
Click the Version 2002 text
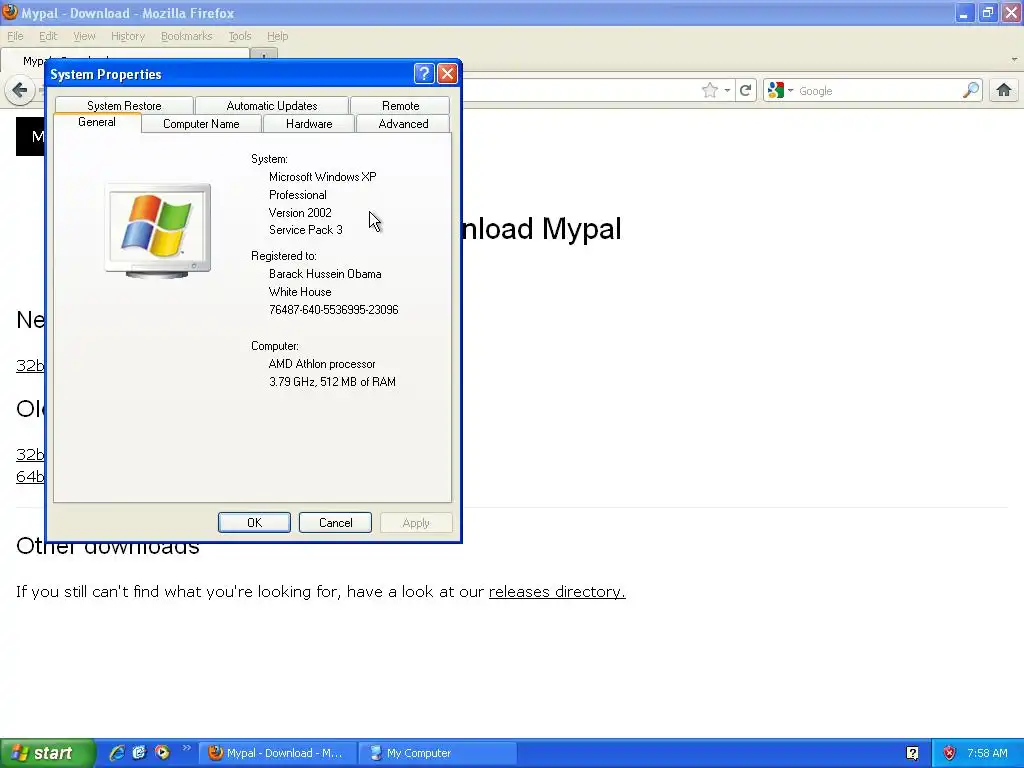pyautogui.click(x=300, y=213)
